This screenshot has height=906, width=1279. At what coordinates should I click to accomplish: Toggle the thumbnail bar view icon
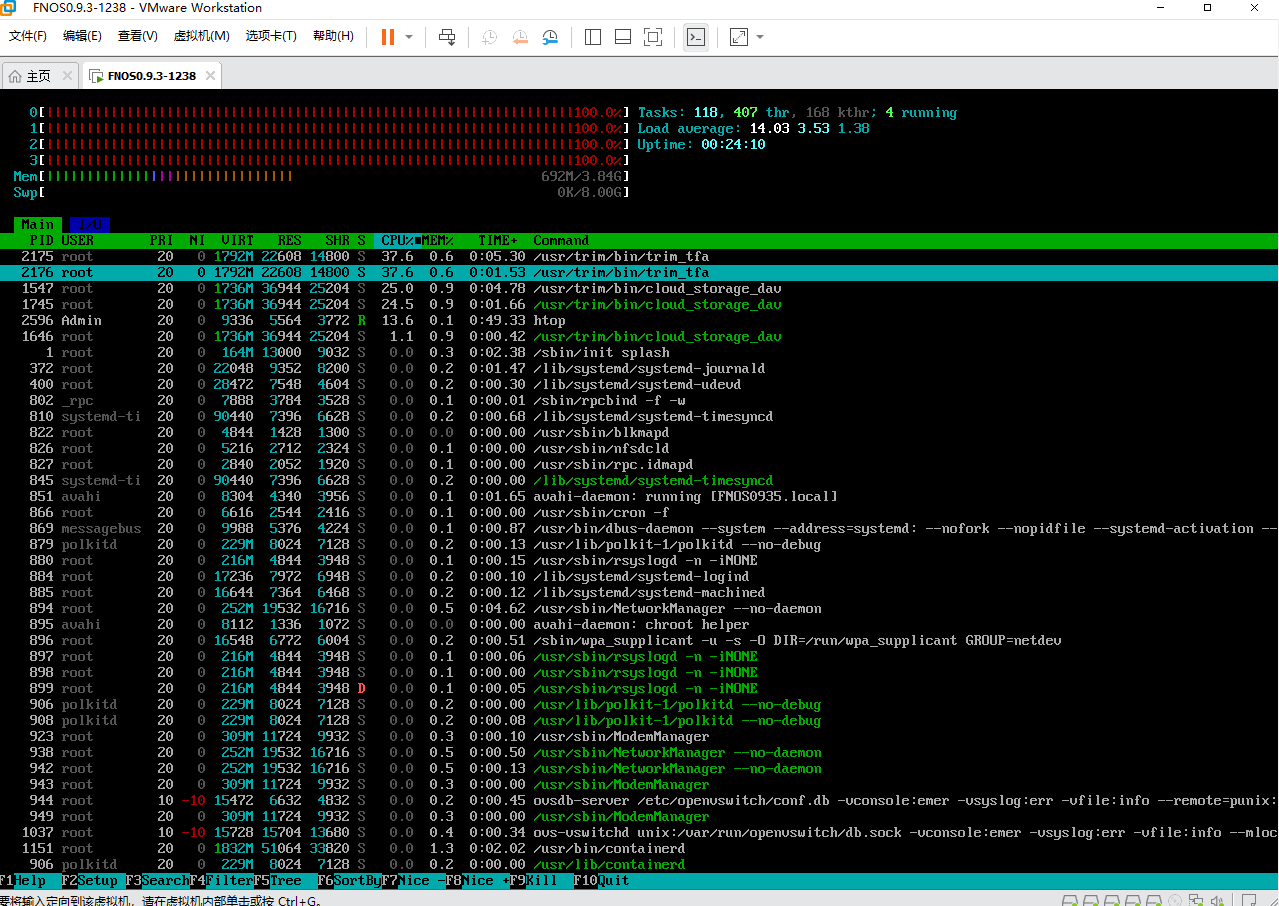[623, 37]
